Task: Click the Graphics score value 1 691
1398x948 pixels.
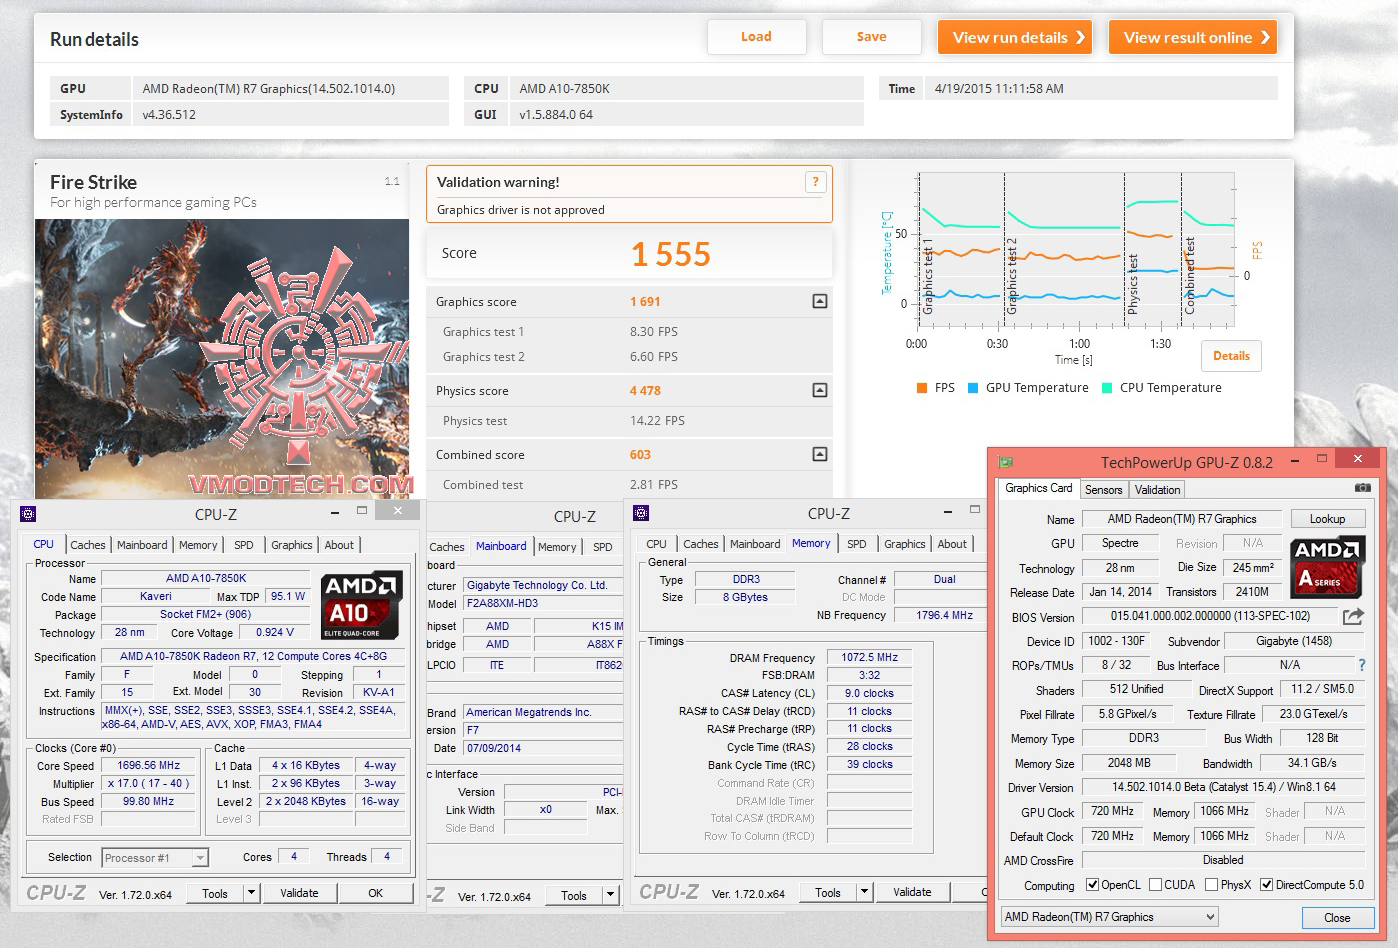Action: tap(645, 301)
